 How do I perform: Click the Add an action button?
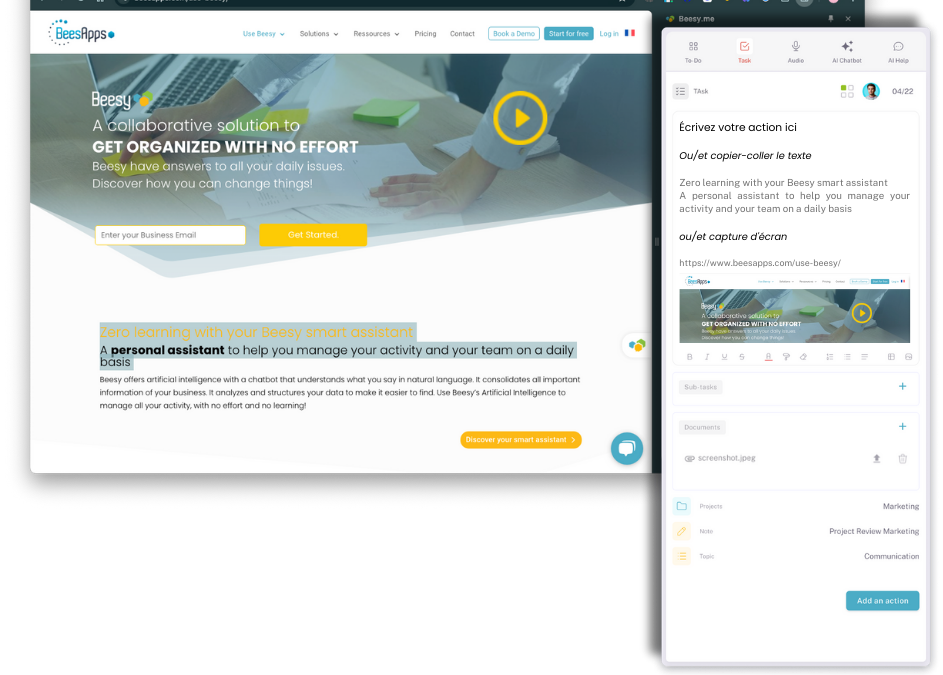882,600
